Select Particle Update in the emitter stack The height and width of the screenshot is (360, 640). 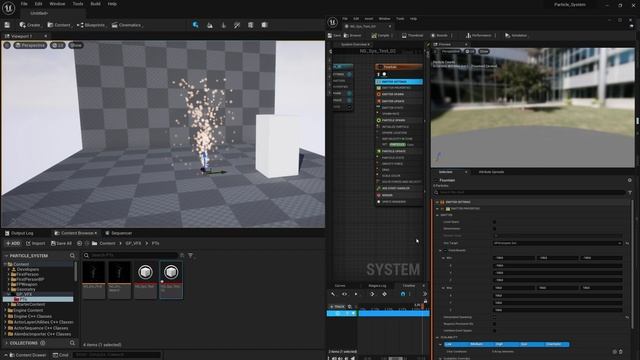tap(399, 151)
